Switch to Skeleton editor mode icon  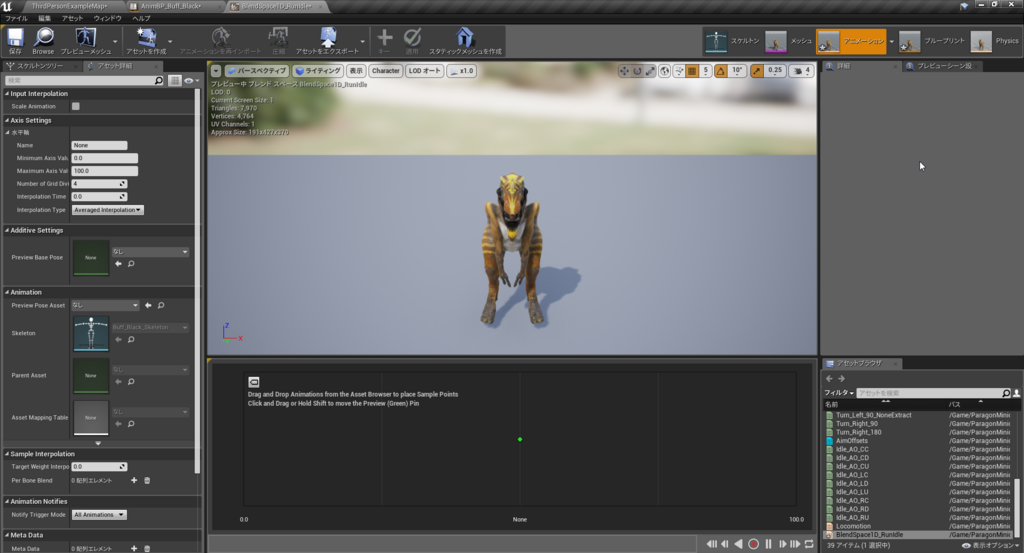tap(716, 41)
